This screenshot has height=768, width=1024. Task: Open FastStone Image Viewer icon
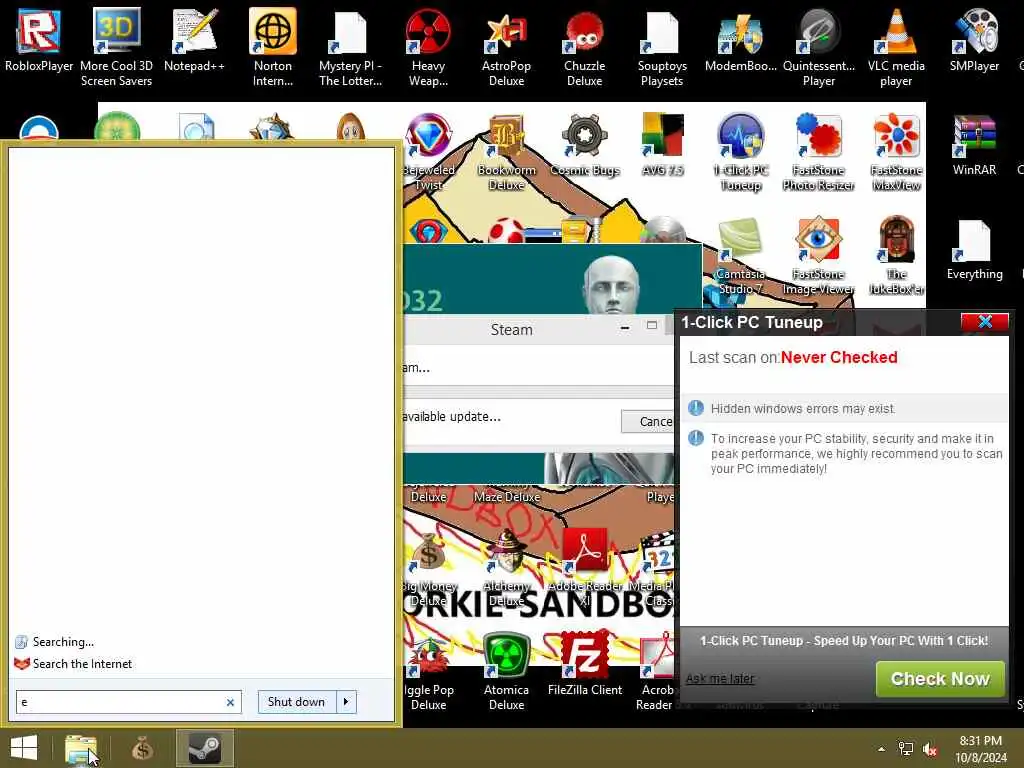click(818, 257)
